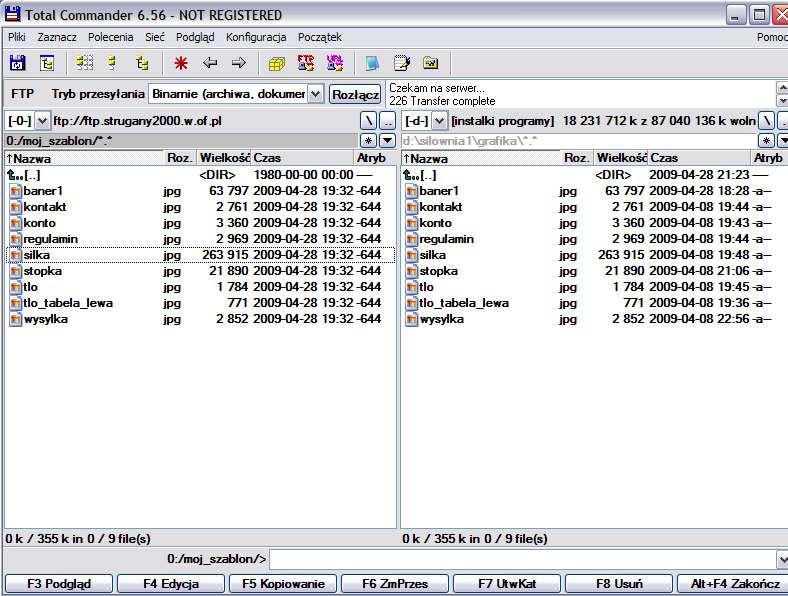Open left panel directory history arrow

[387, 141]
